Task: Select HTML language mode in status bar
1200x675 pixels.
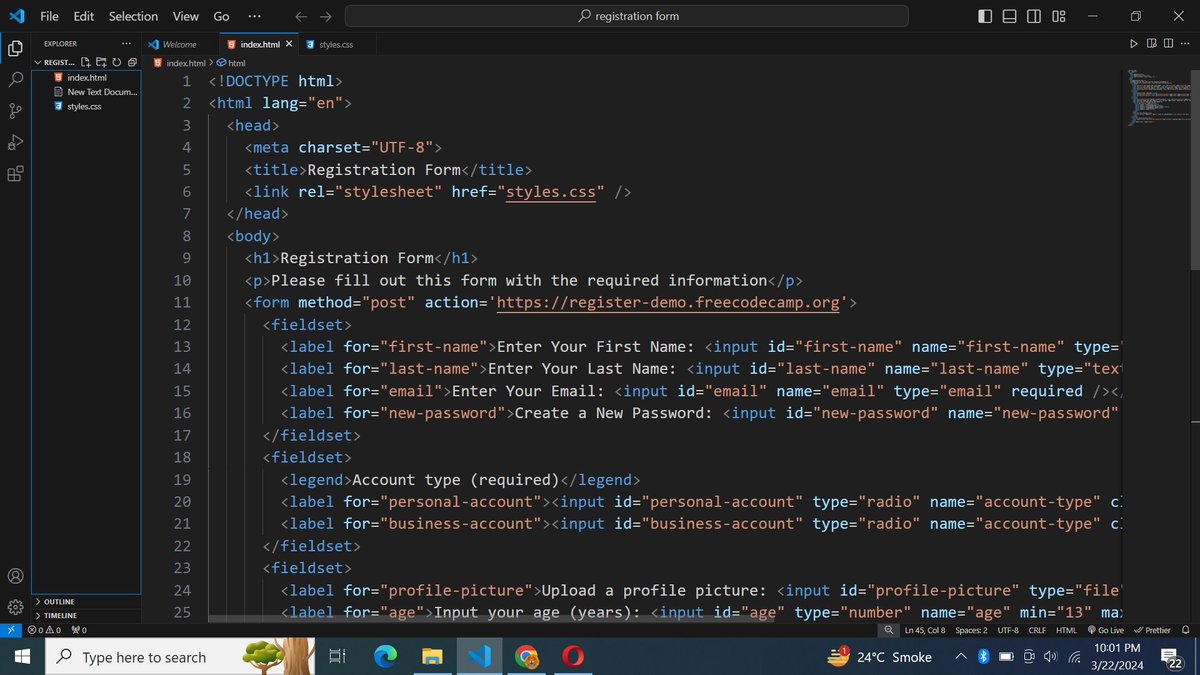Action: click(1066, 630)
